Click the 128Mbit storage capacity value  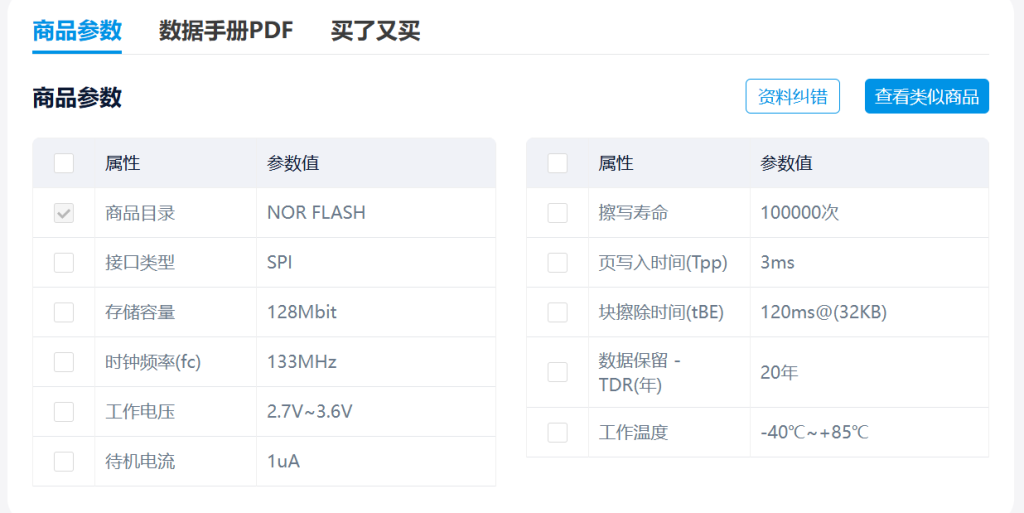[x=302, y=312]
